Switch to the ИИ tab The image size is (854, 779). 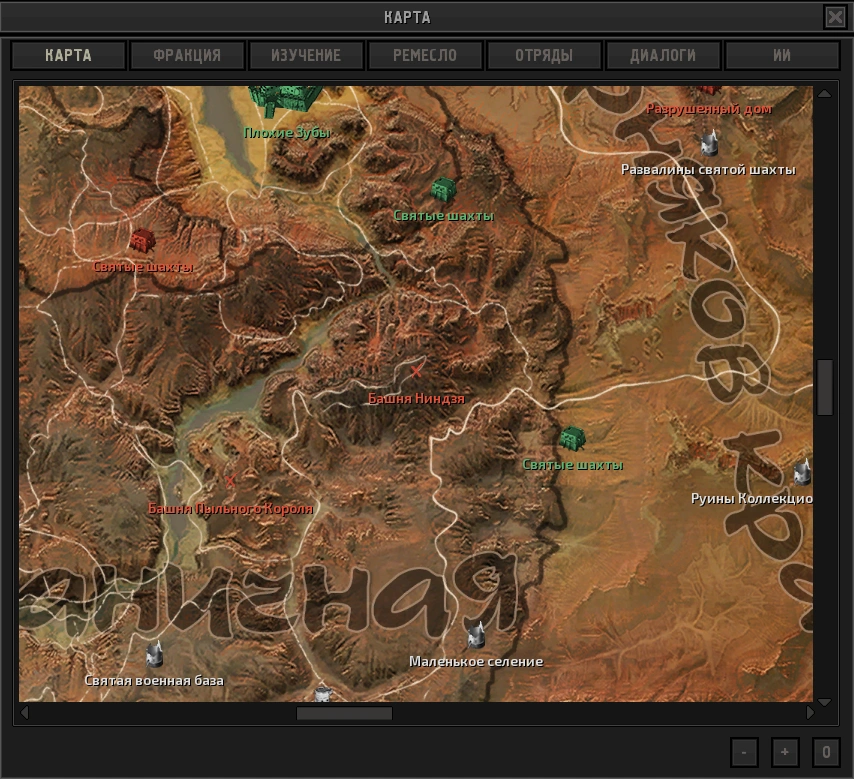pyautogui.click(x=782, y=56)
